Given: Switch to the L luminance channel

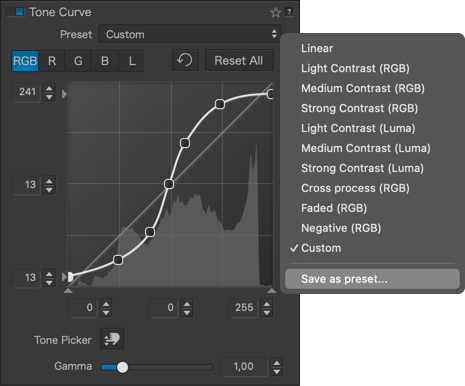Looking at the screenshot, I should (x=132, y=61).
